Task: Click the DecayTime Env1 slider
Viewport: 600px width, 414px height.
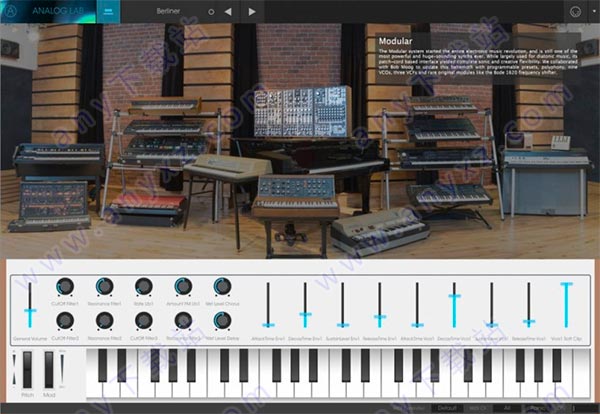Action: click(x=305, y=305)
